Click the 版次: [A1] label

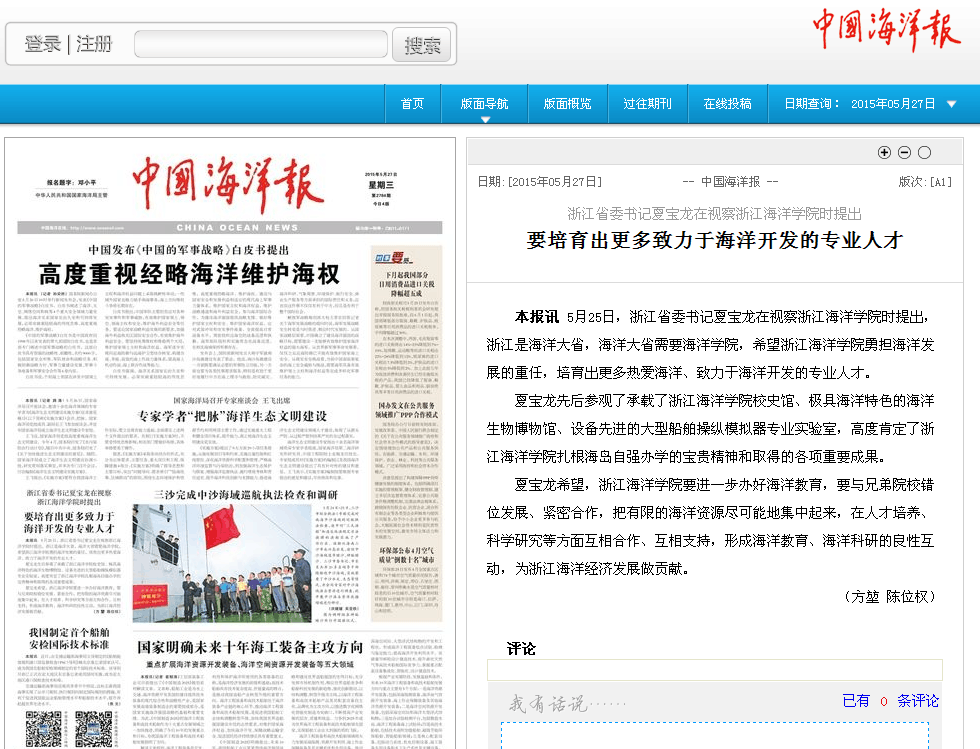coord(925,182)
